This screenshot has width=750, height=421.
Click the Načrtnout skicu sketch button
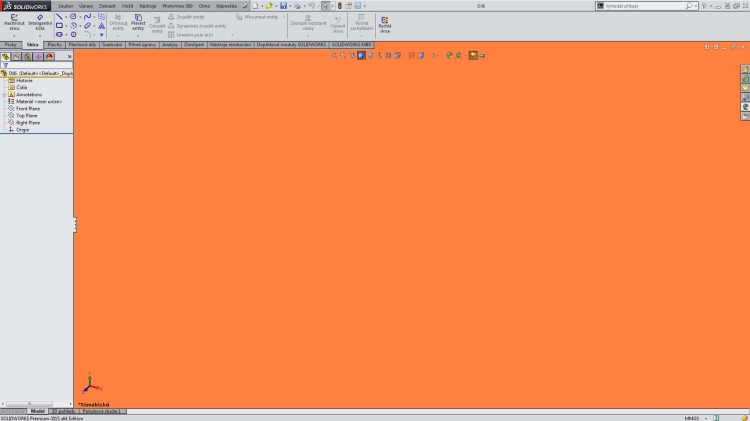14,22
